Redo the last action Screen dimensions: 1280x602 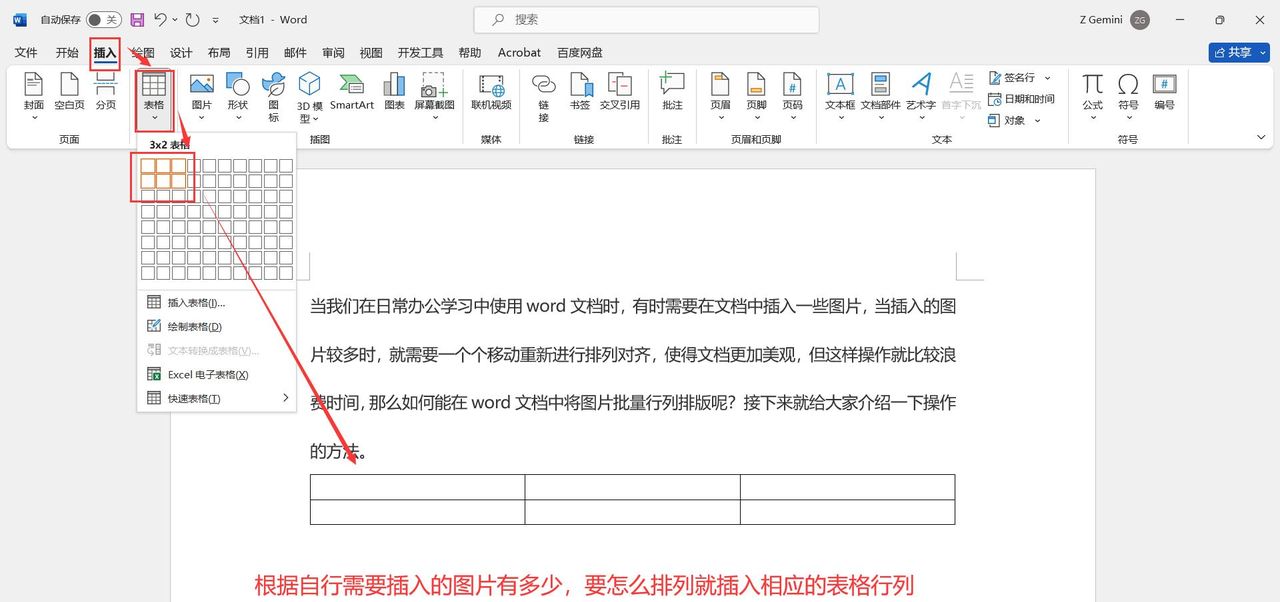193,20
